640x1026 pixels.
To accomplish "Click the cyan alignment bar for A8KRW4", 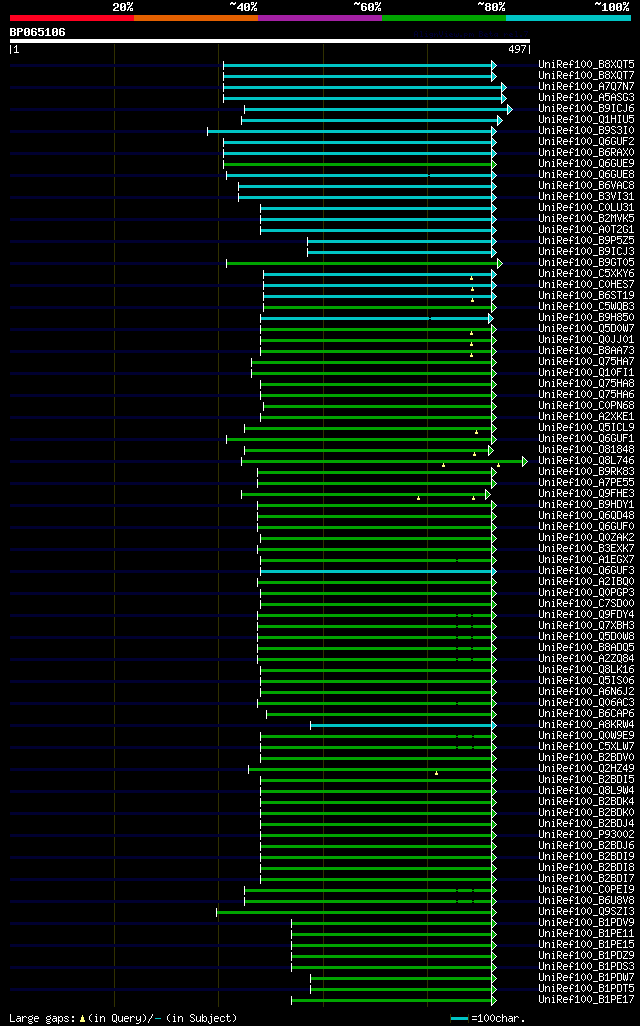I will [x=404, y=726].
